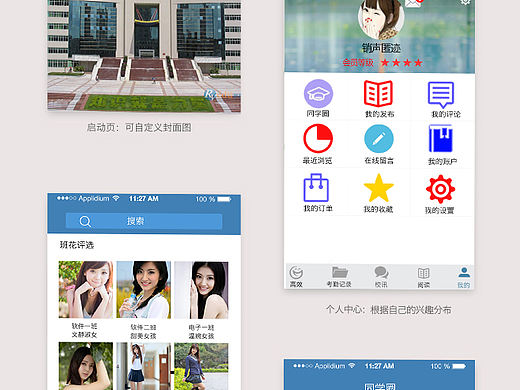Click 甜美女孩 caption text
The width and height of the screenshot is (520, 390).
pos(143,335)
